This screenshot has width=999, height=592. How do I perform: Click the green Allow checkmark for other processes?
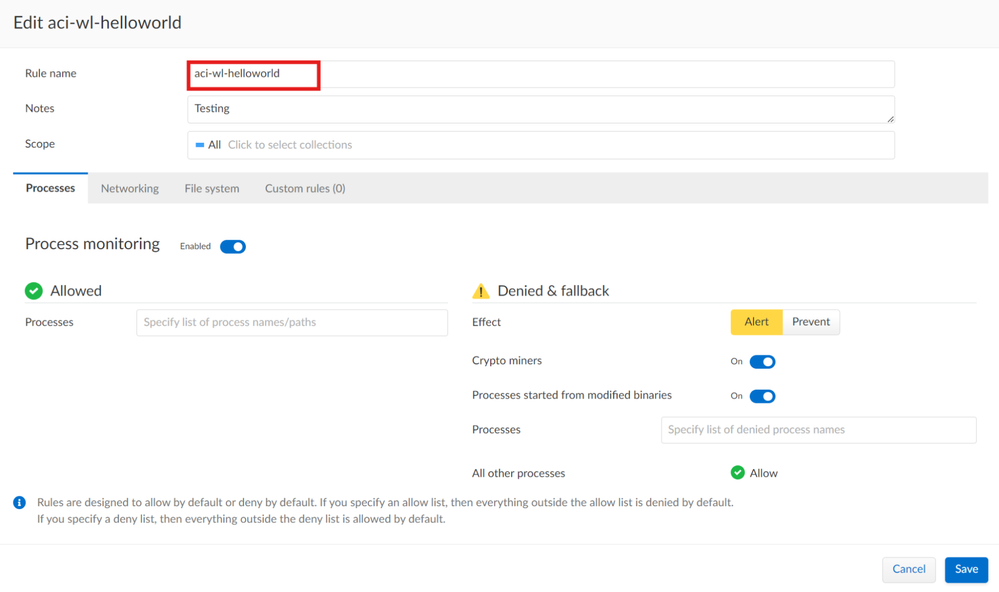[737, 473]
